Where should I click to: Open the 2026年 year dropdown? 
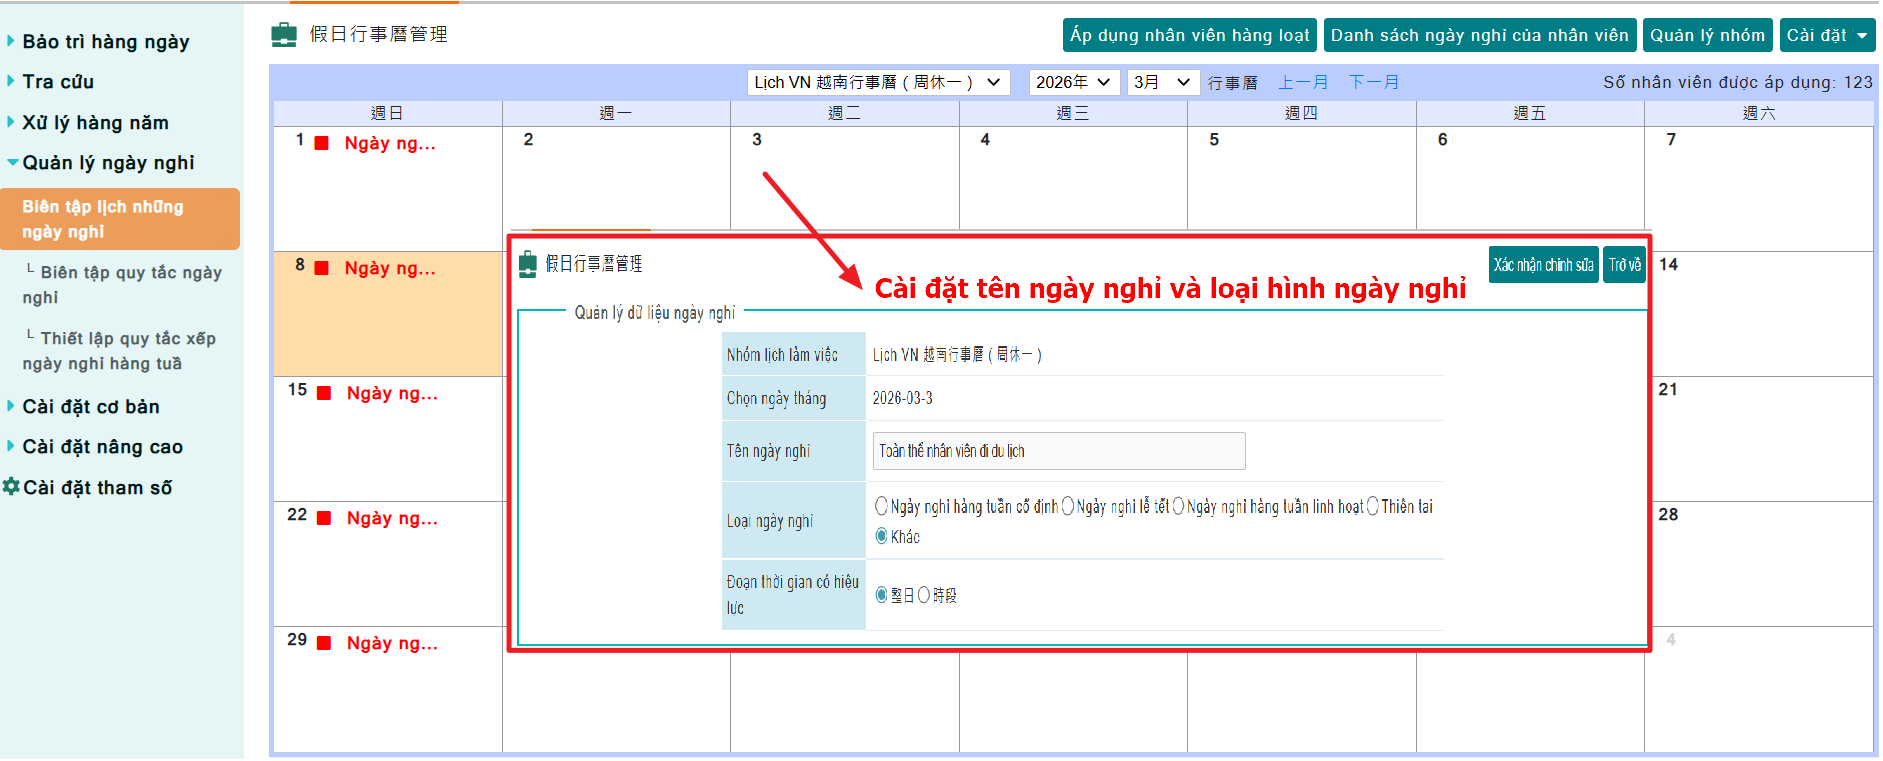click(1074, 82)
